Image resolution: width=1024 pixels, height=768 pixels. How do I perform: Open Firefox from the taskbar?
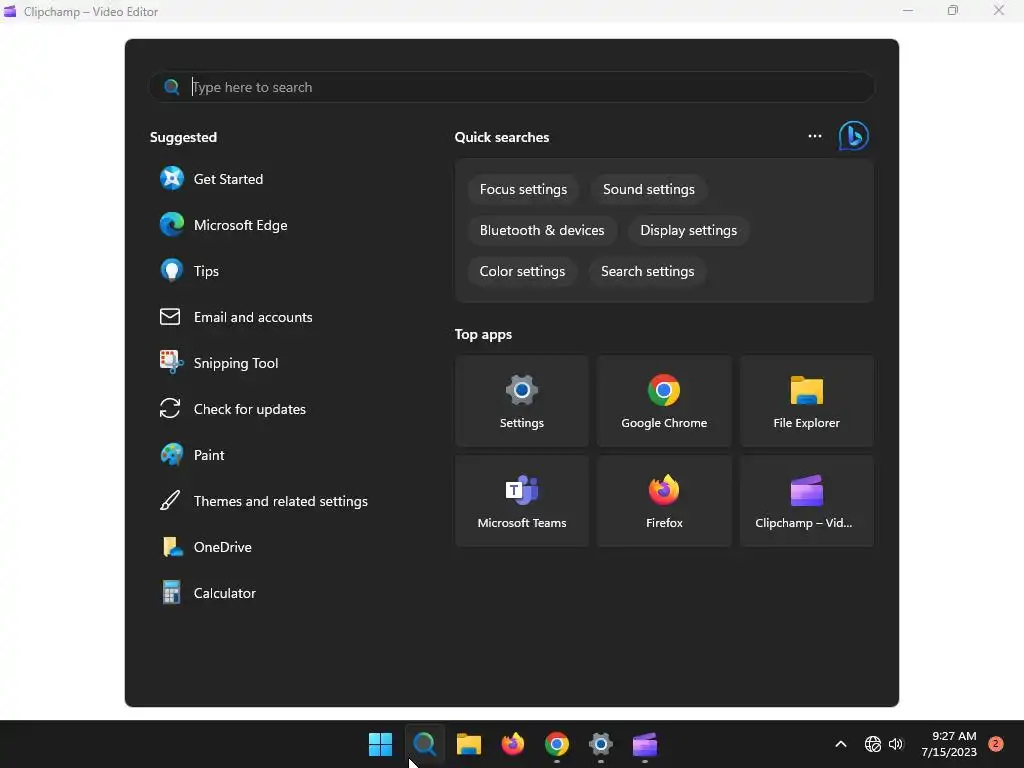click(513, 744)
